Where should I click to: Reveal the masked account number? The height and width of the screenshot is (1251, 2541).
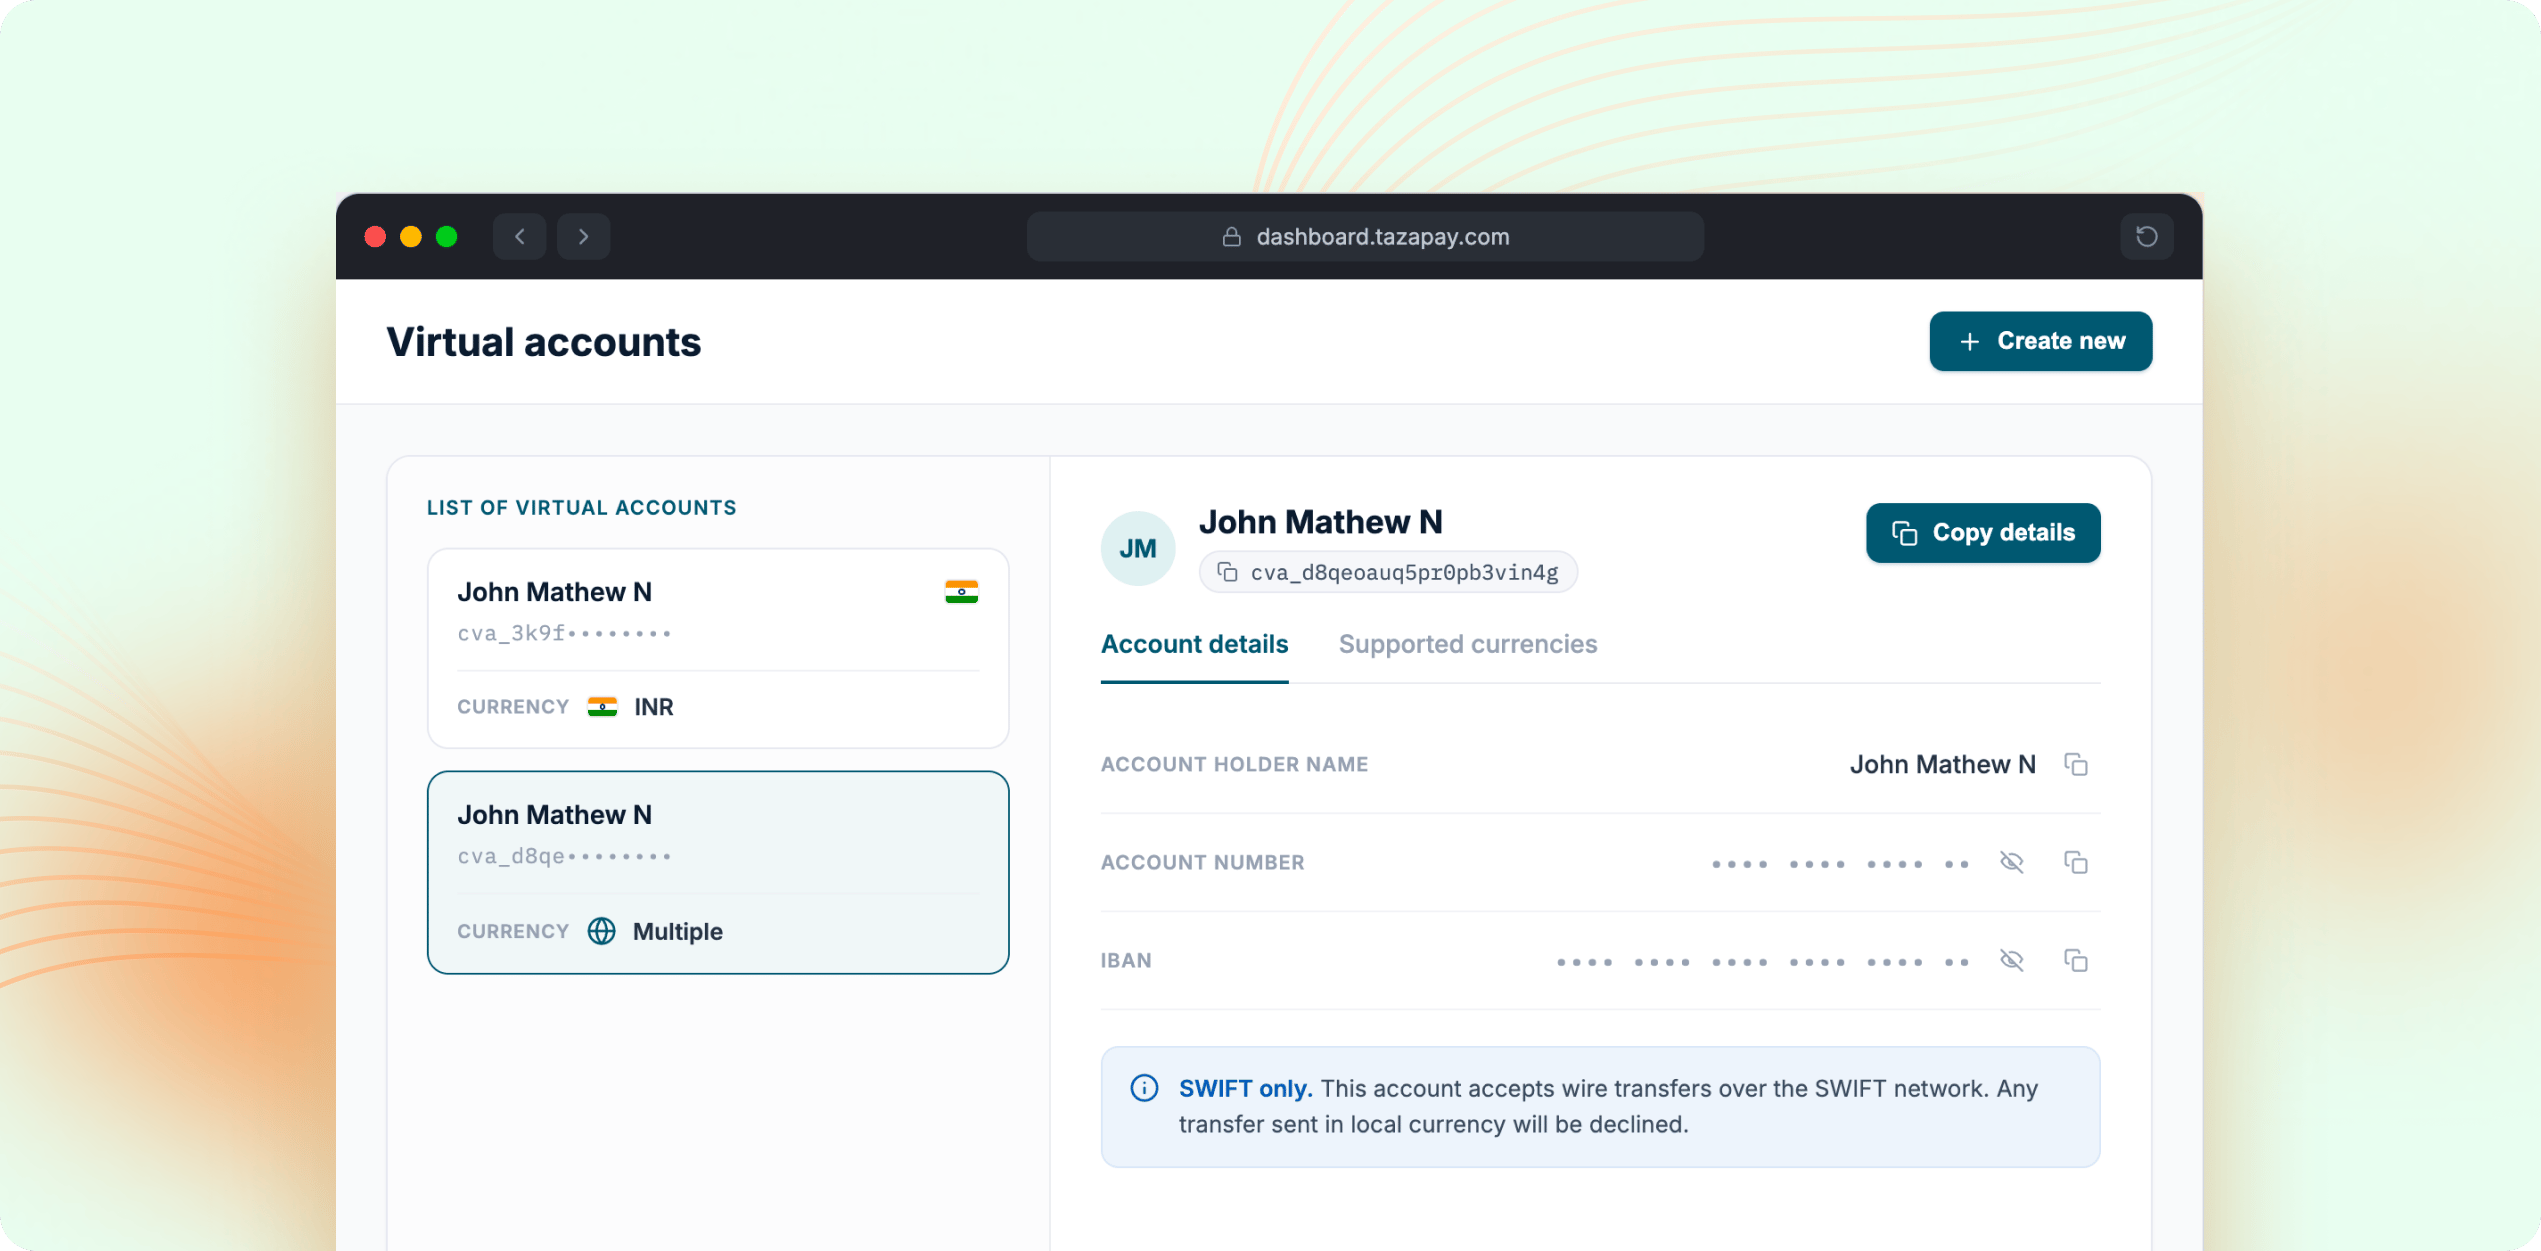[2012, 863]
